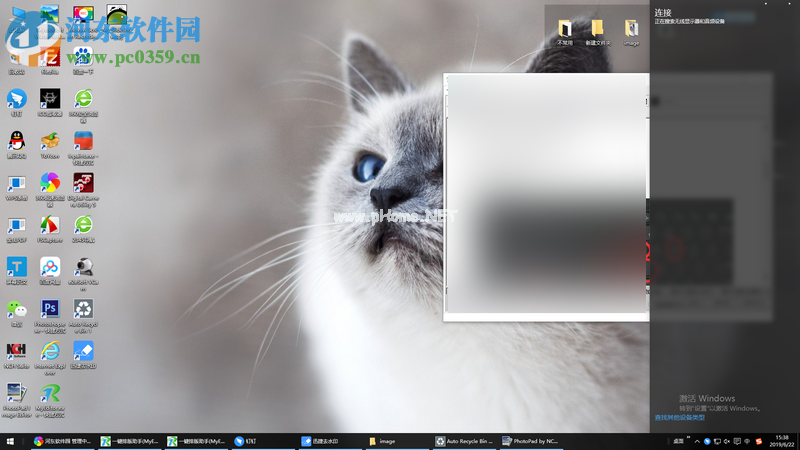Launch the FSCapture shortcut

tap(49, 229)
